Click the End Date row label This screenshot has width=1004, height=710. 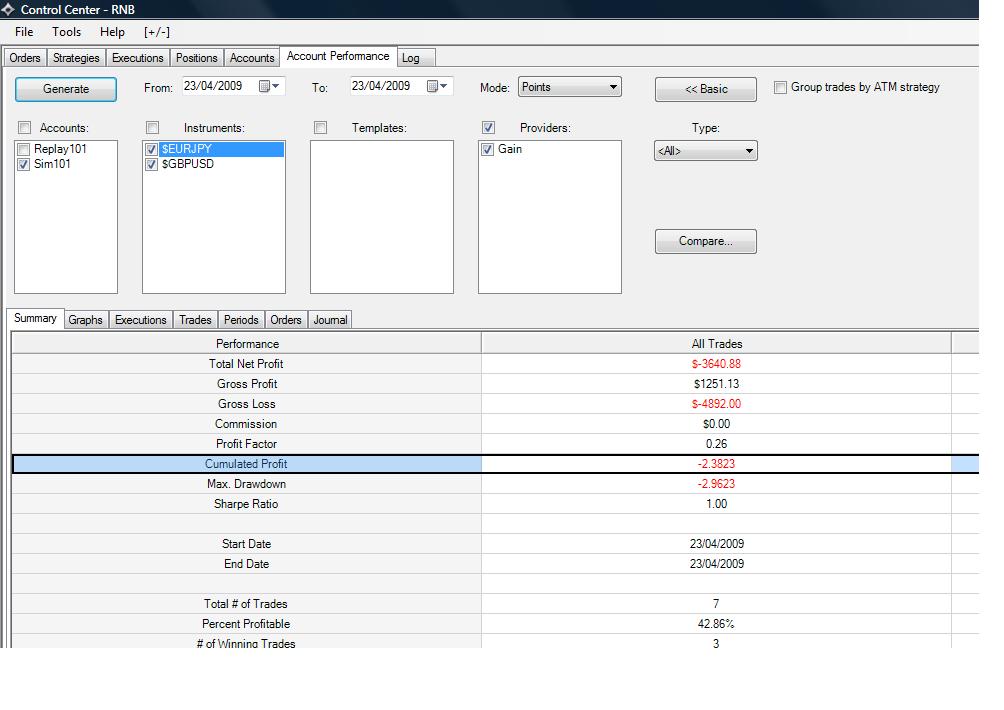(247, 564)
